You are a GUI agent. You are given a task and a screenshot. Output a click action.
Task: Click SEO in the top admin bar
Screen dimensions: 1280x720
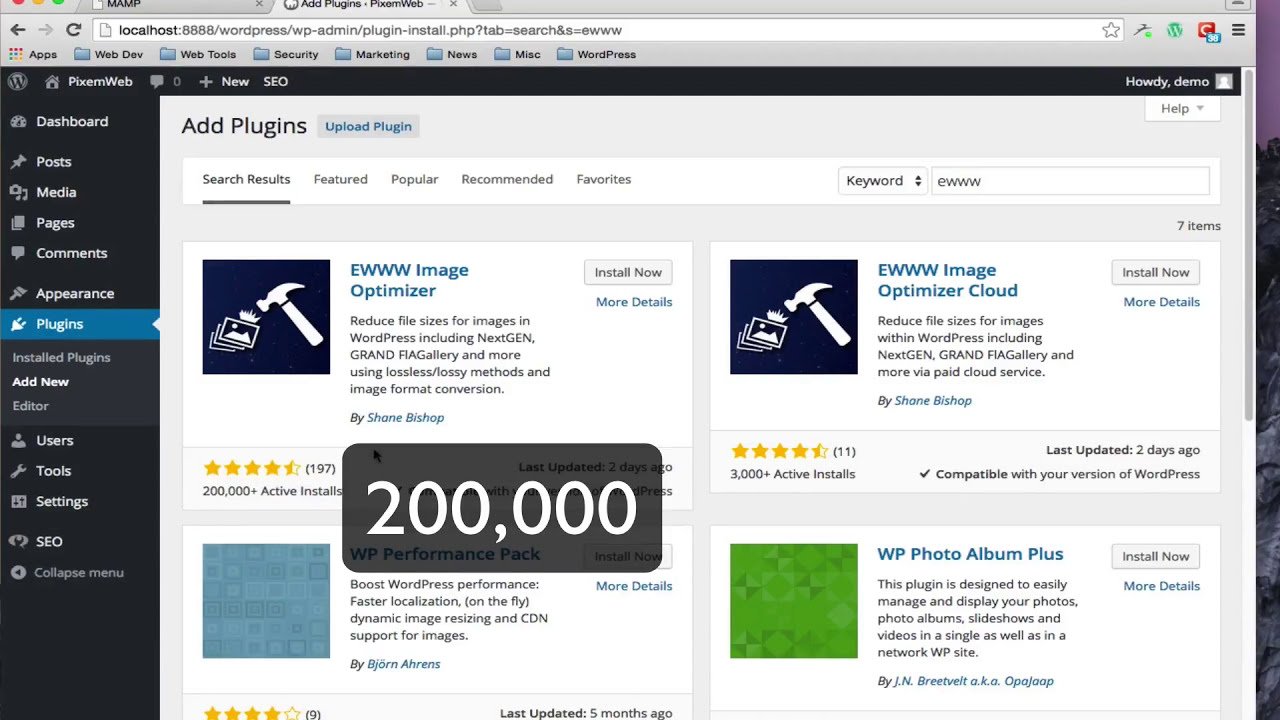275,81
